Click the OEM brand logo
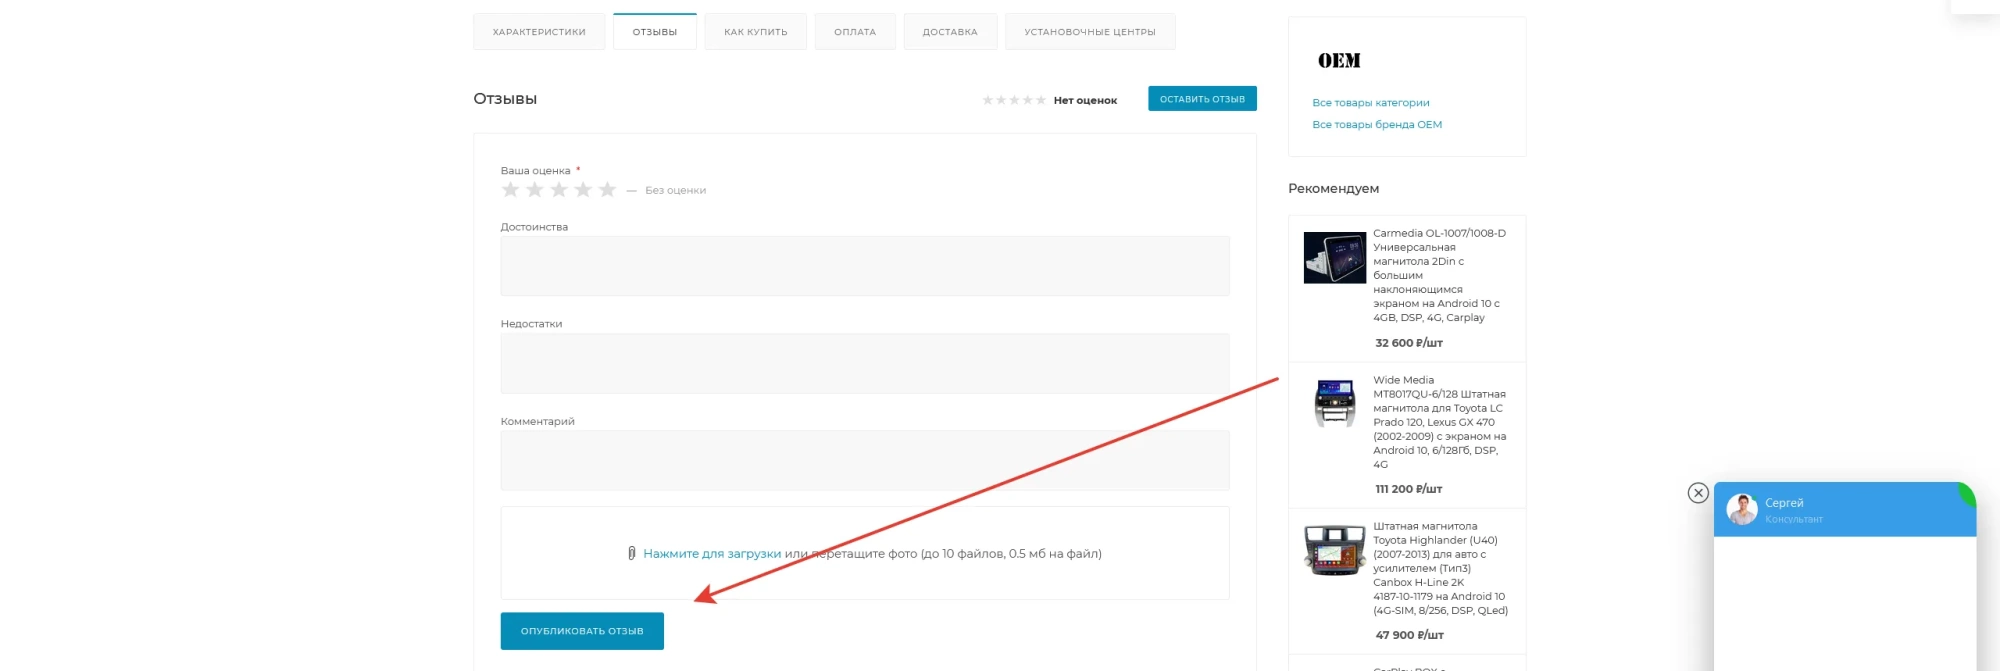This screenshot has height=671, width=2000. pos(1339,61)
